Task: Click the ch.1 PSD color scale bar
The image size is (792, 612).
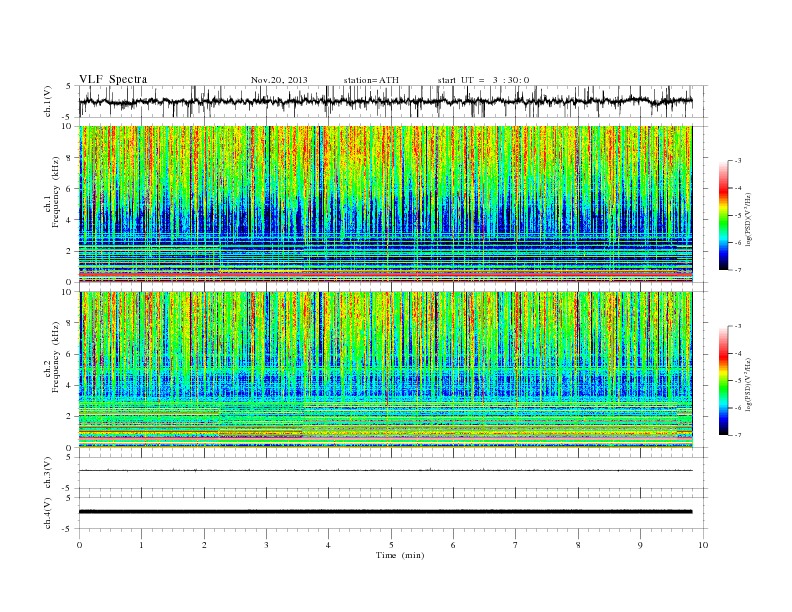Action: click(724, 216)
